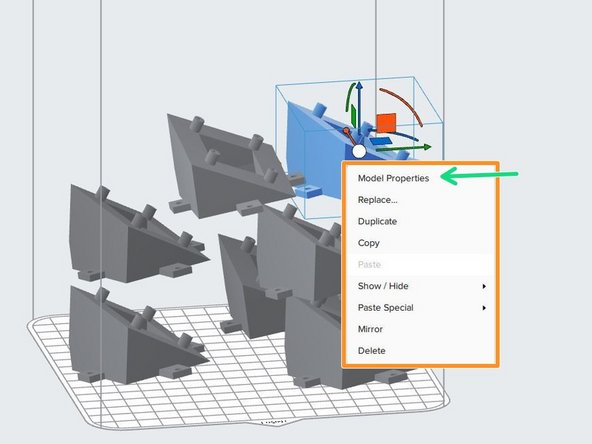Expand the Paste Special submenu arrow

point(484,308)
